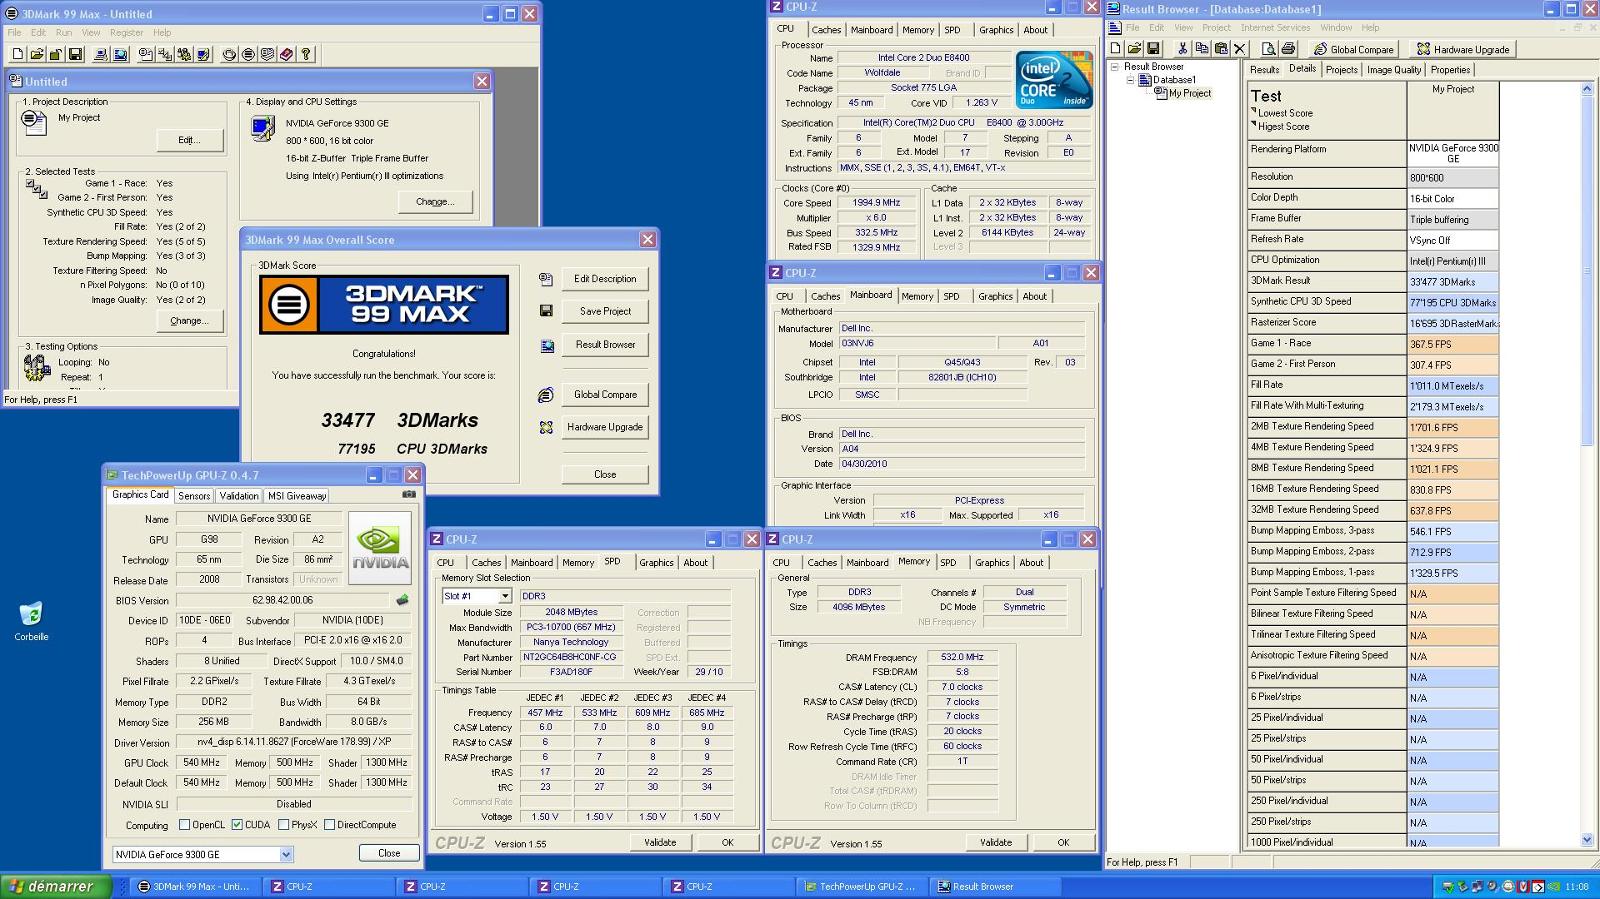
Task: Switch to Validation tab in GPU-Z
Action: coord(238,496)
